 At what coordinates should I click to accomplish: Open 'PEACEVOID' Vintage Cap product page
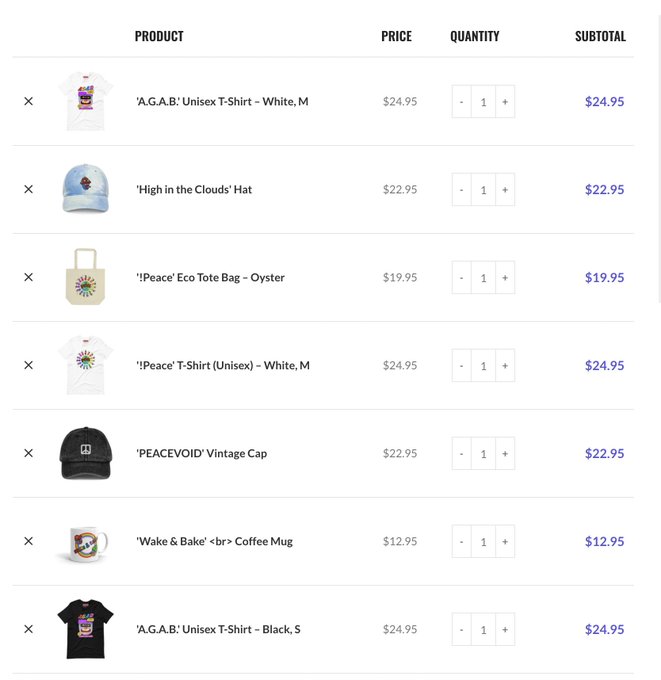[202, 454]
